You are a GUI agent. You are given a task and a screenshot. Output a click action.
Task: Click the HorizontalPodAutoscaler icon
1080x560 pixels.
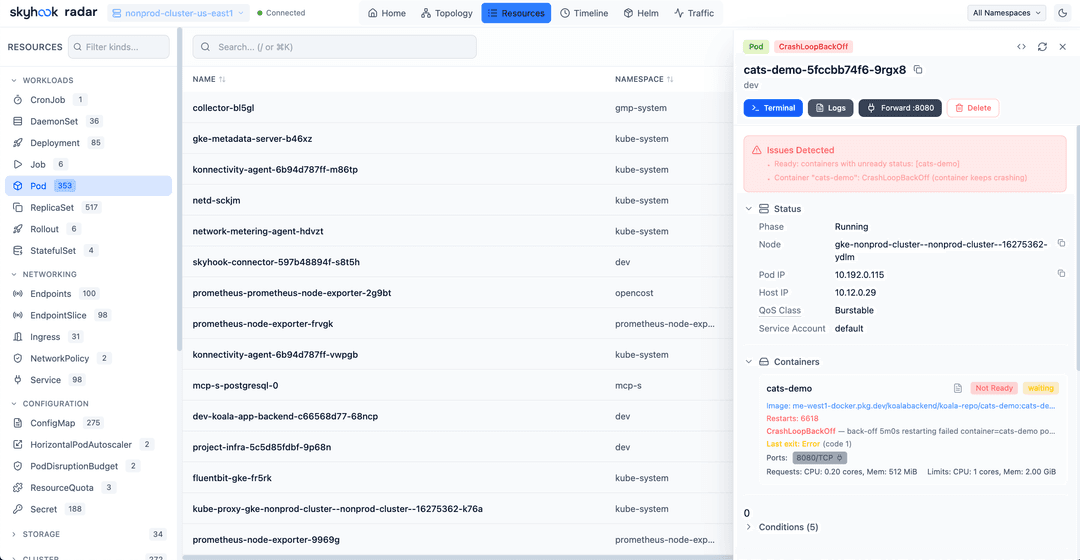[18, 444]
